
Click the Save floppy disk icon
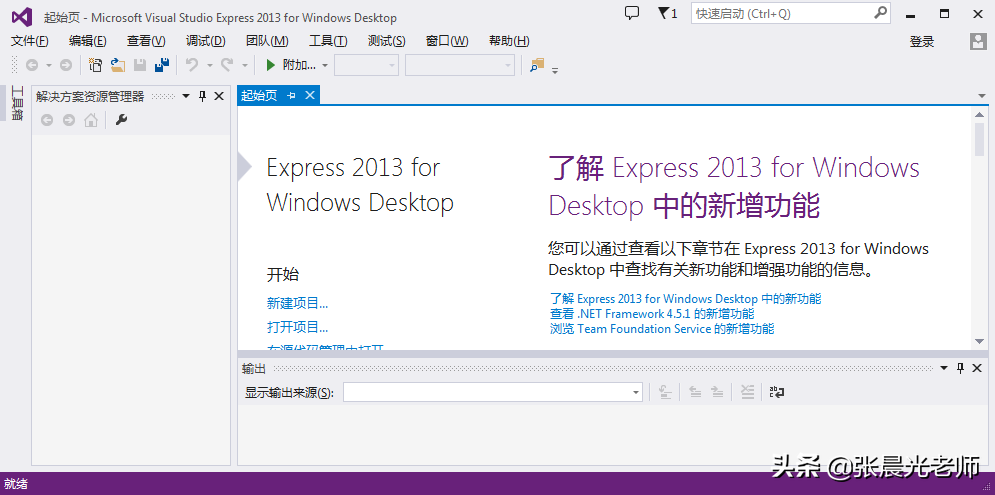coord(140,65)
